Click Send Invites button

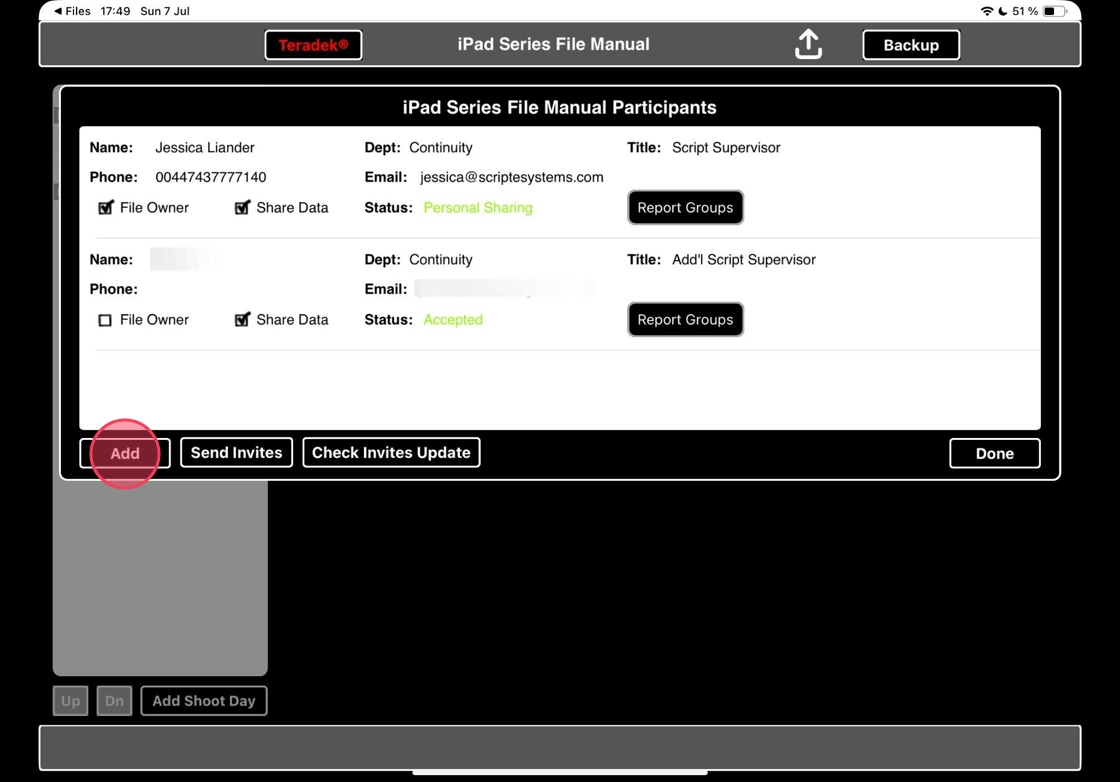click(x=236, y=453)
